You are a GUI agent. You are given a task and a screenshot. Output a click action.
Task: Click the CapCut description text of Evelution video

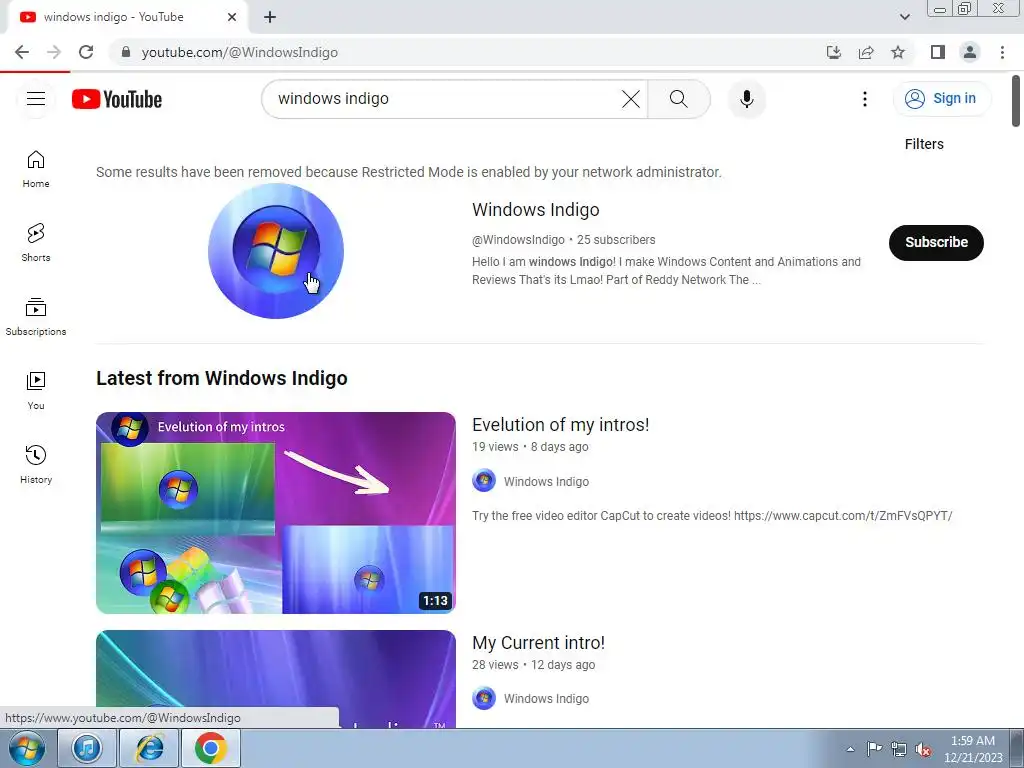(712, 516)
